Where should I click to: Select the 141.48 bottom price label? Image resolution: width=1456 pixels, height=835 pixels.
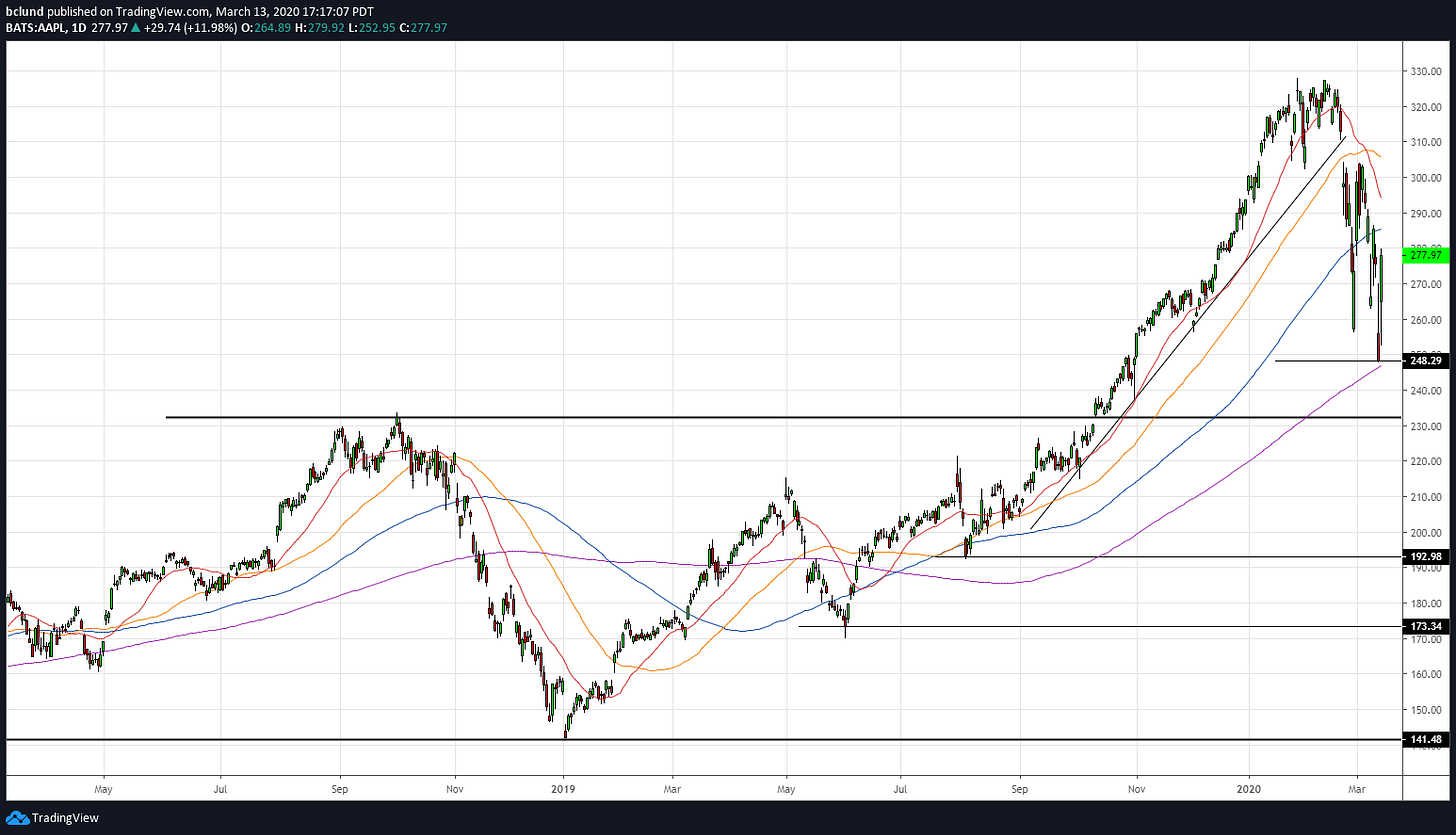pyautogui.click(x=1426, y=740)
